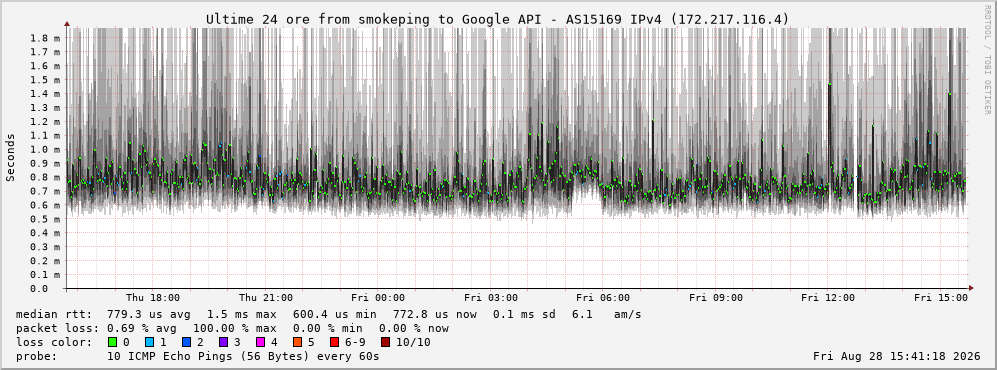The width and height of the screenshot is (997, 370).
Task: Click the 1.0 m y-axis tick label
Action: (x=44, y=149)
